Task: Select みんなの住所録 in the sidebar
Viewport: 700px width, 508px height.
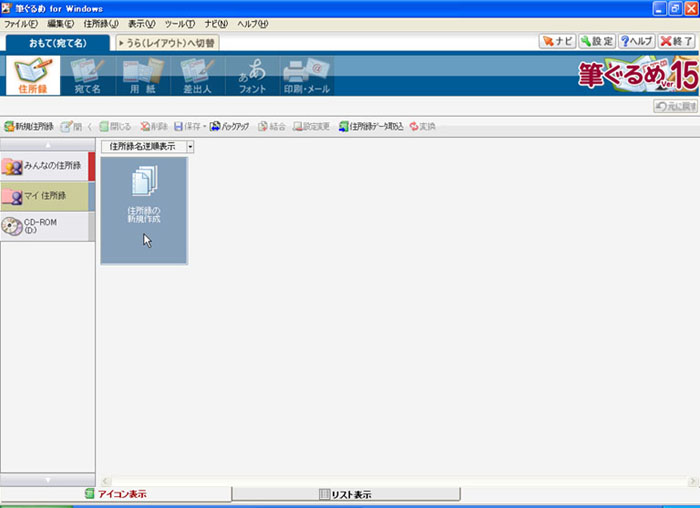Action: point(46,166)
